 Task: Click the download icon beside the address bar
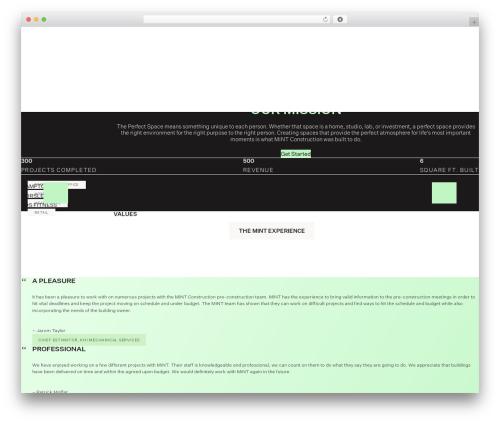340,19
